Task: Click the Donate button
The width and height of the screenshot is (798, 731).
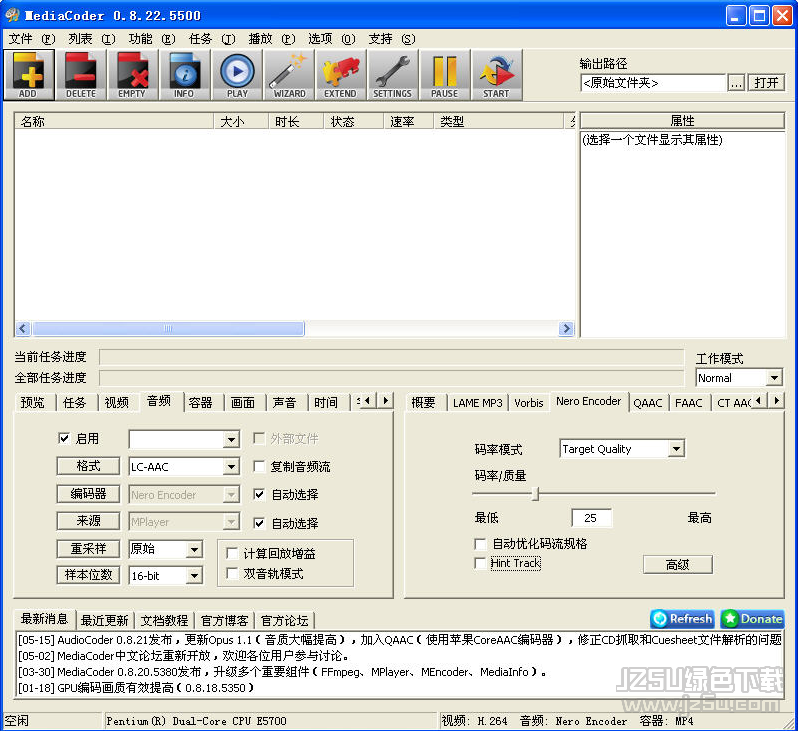Action: point(752,619)
